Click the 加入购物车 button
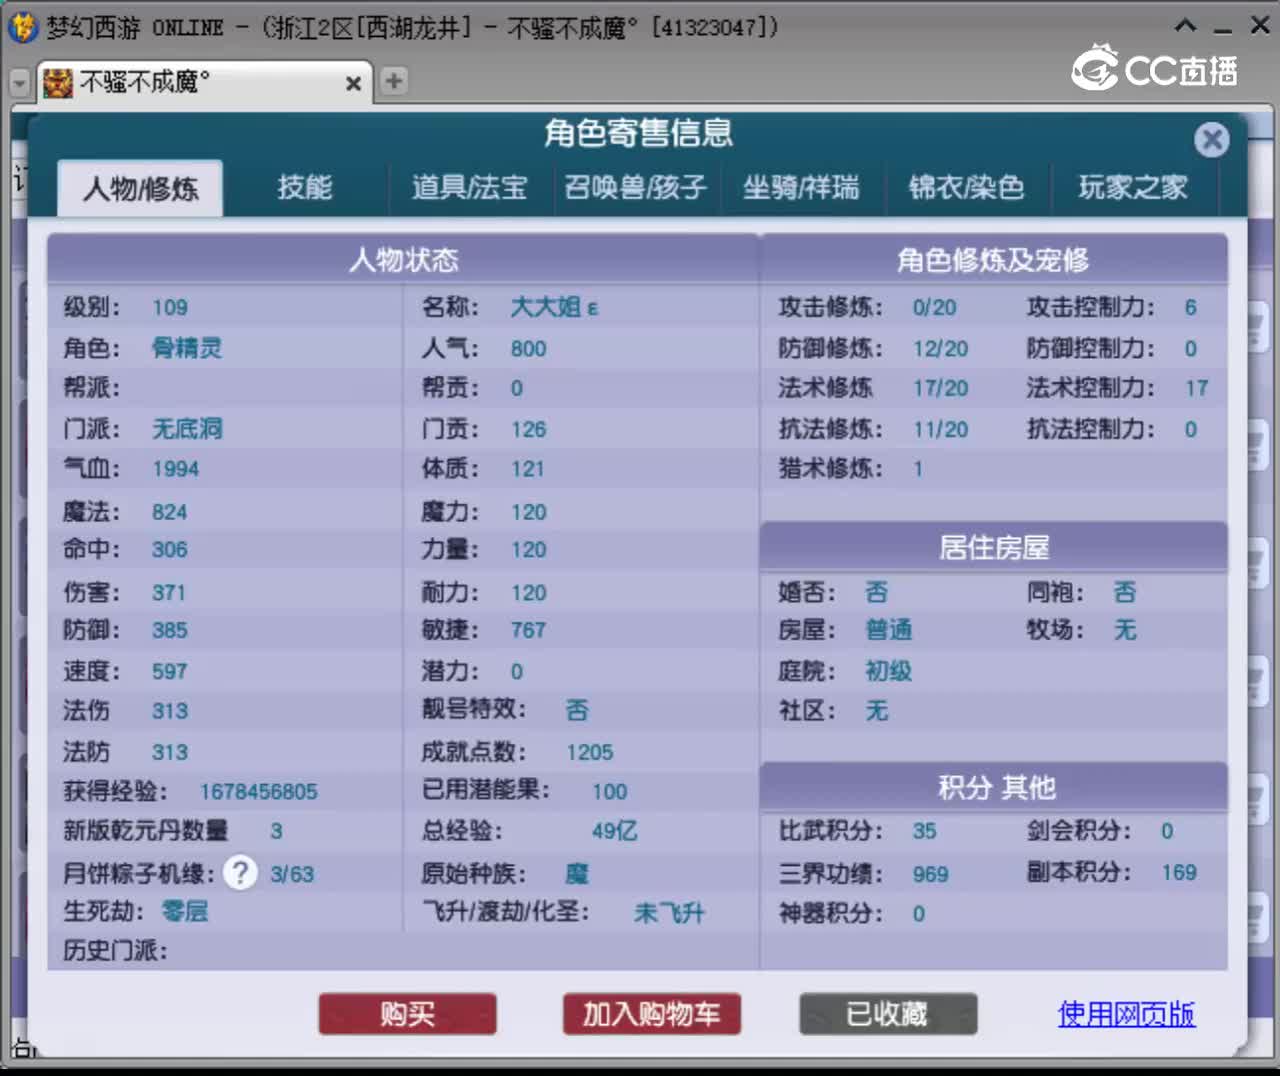The height and width of the screenshot is (1076, 1280). click(651, 1014)
